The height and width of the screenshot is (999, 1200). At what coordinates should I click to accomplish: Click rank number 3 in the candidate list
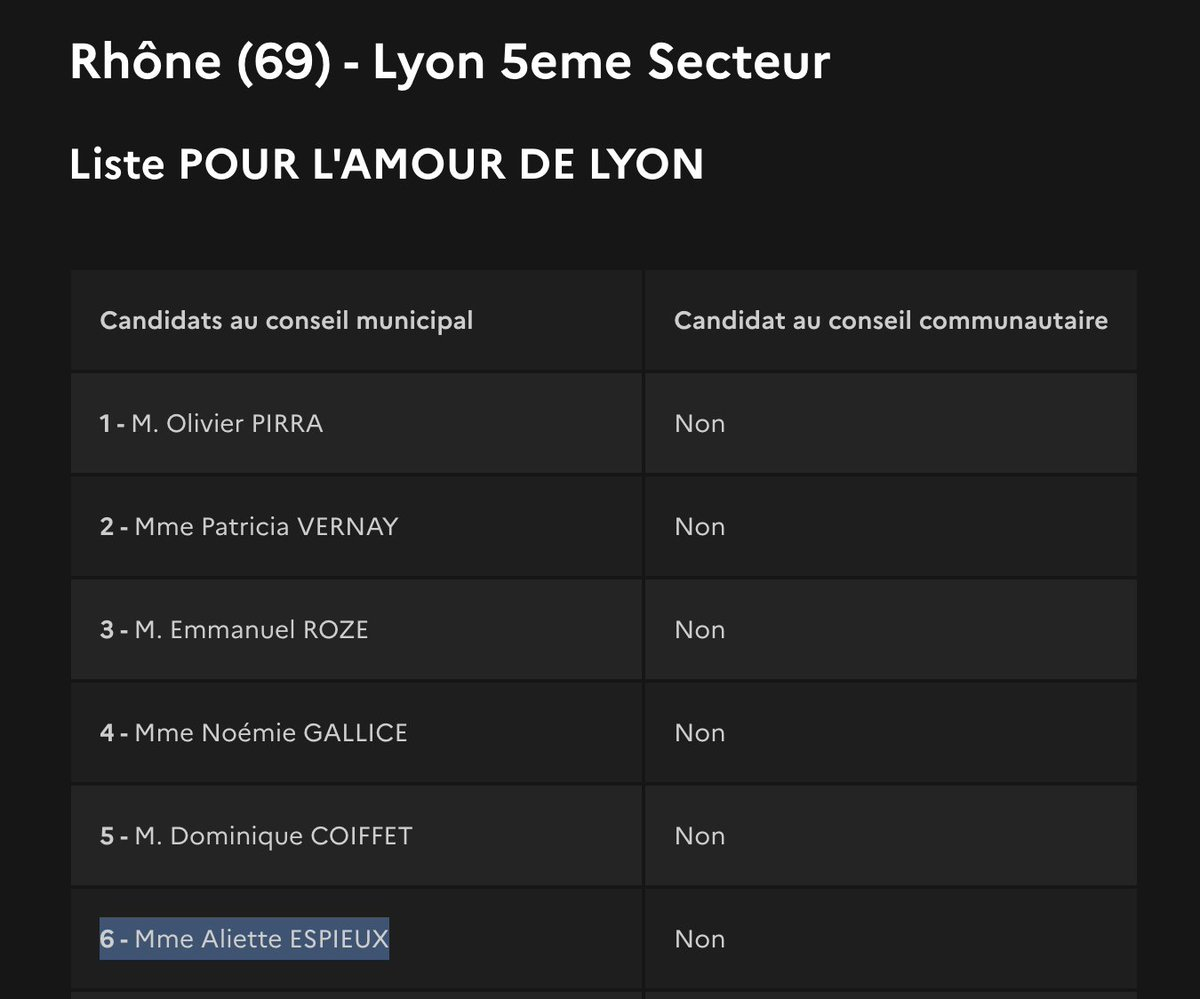(107, 630)
